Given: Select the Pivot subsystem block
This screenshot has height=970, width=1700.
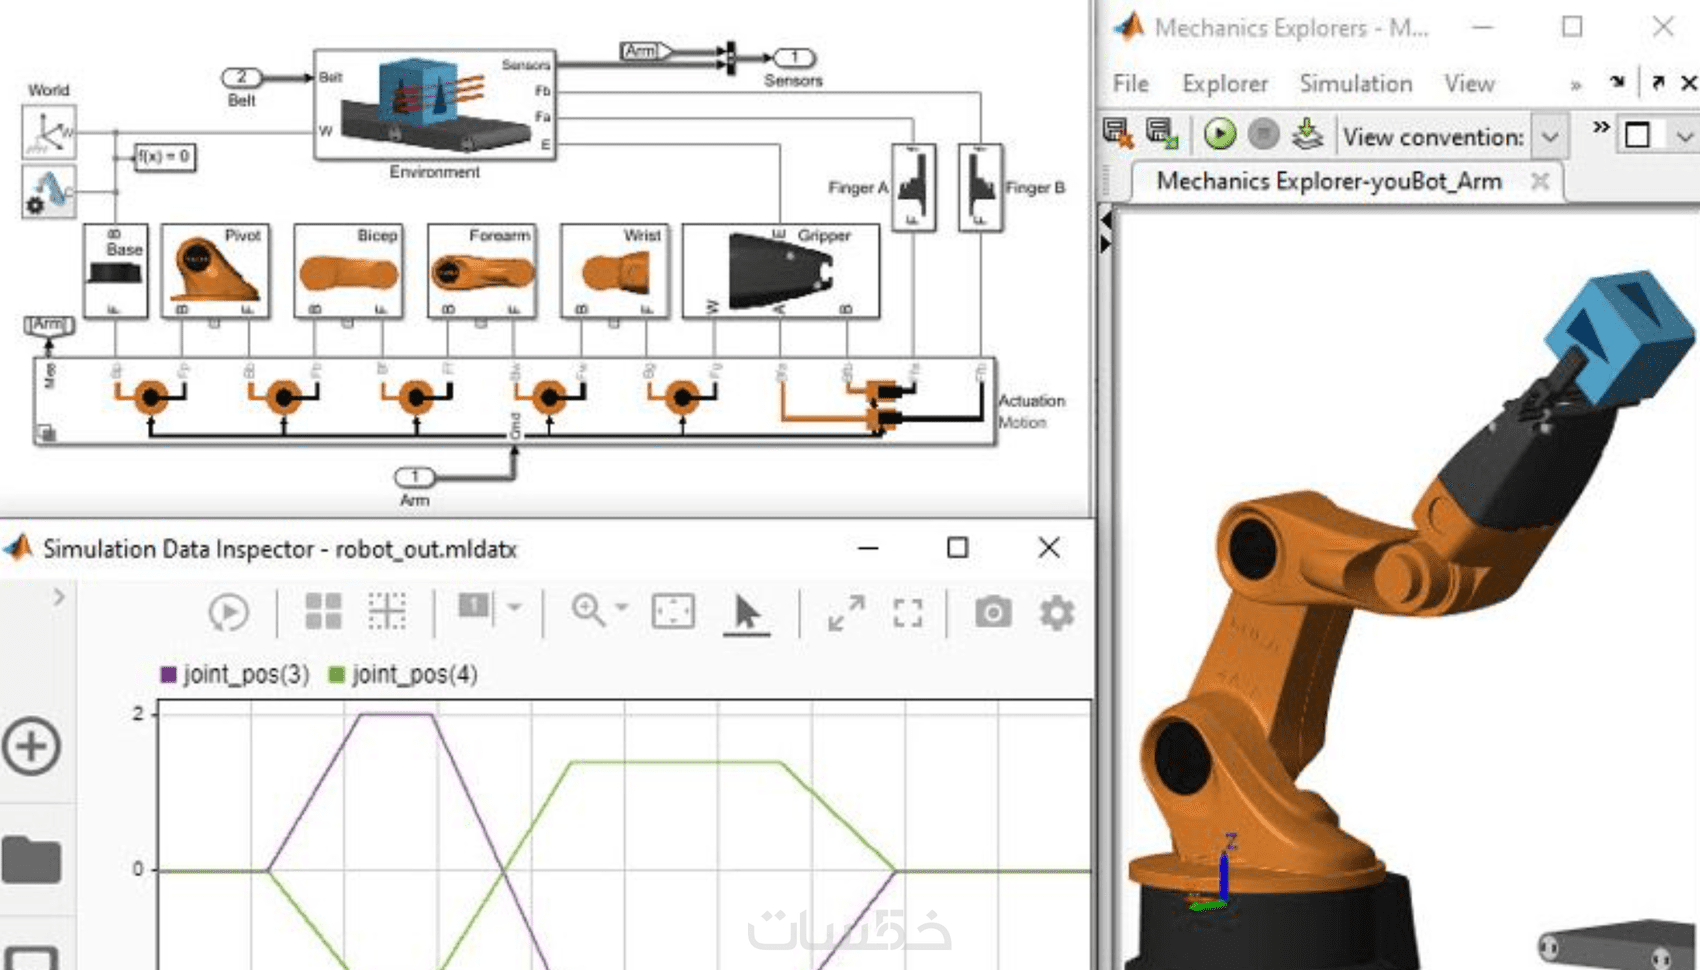Looking at the screenshot, I should point(215,271).
